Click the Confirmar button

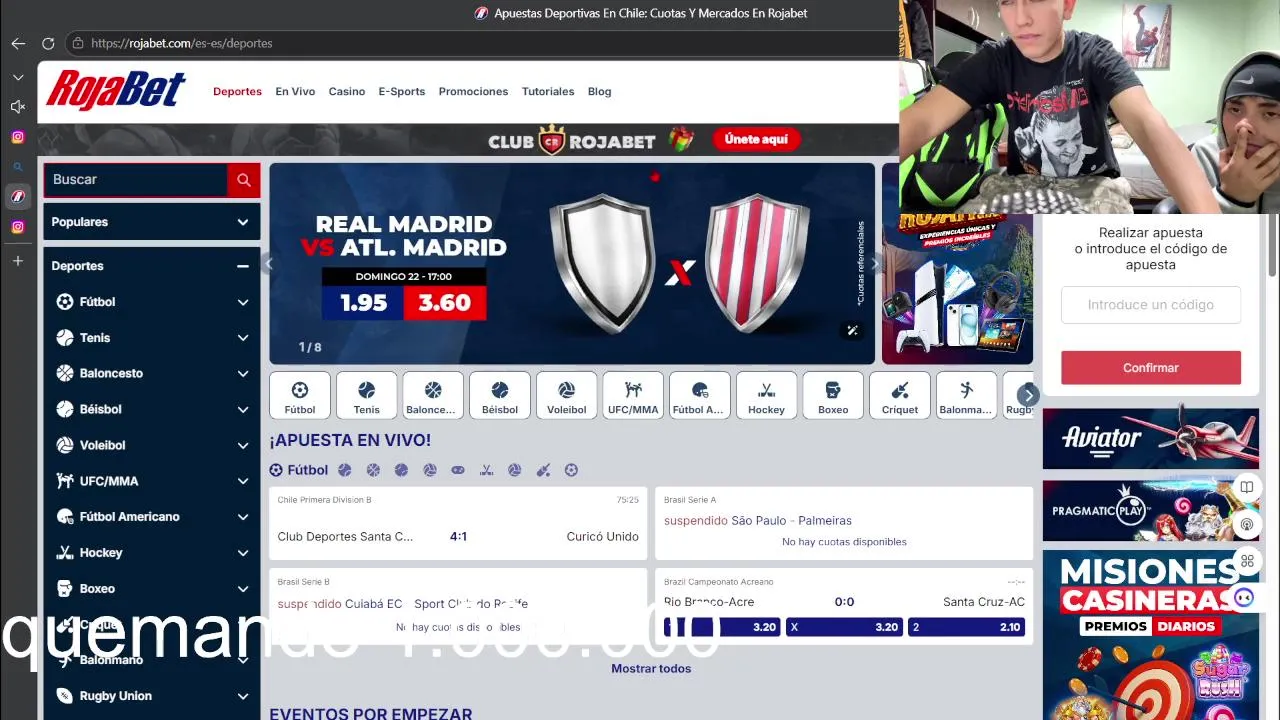tap(1151, 368)
